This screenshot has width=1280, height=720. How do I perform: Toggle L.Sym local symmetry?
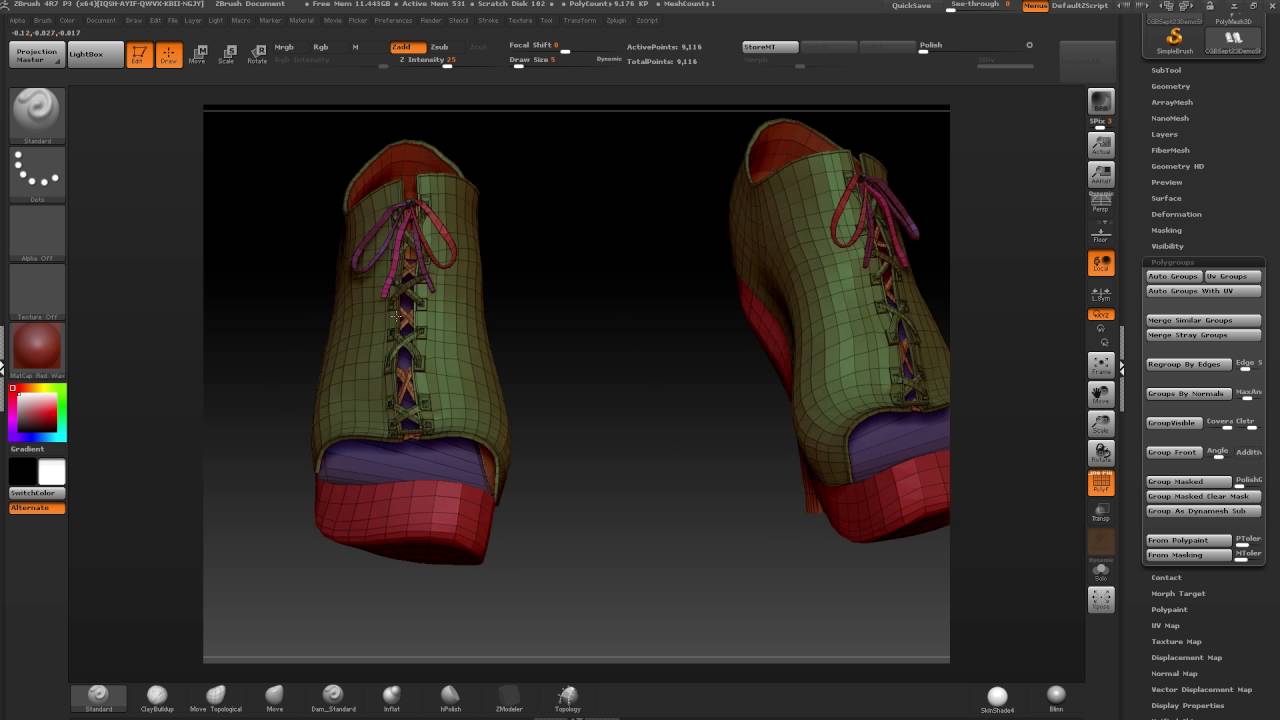pos(1101,294)
